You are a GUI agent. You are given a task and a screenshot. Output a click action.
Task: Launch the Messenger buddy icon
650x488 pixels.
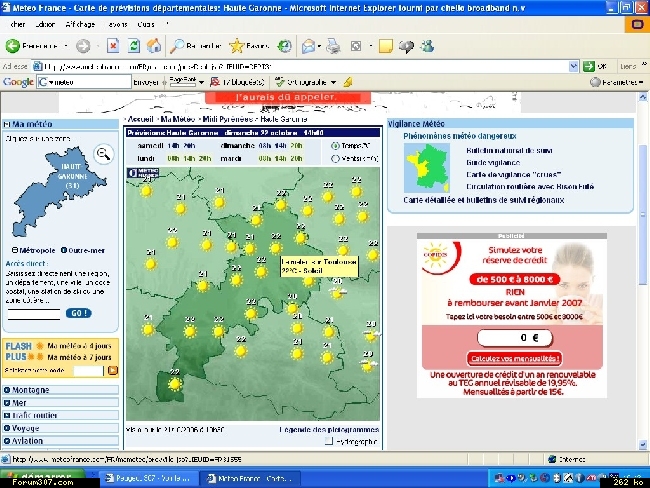(427, 46)
